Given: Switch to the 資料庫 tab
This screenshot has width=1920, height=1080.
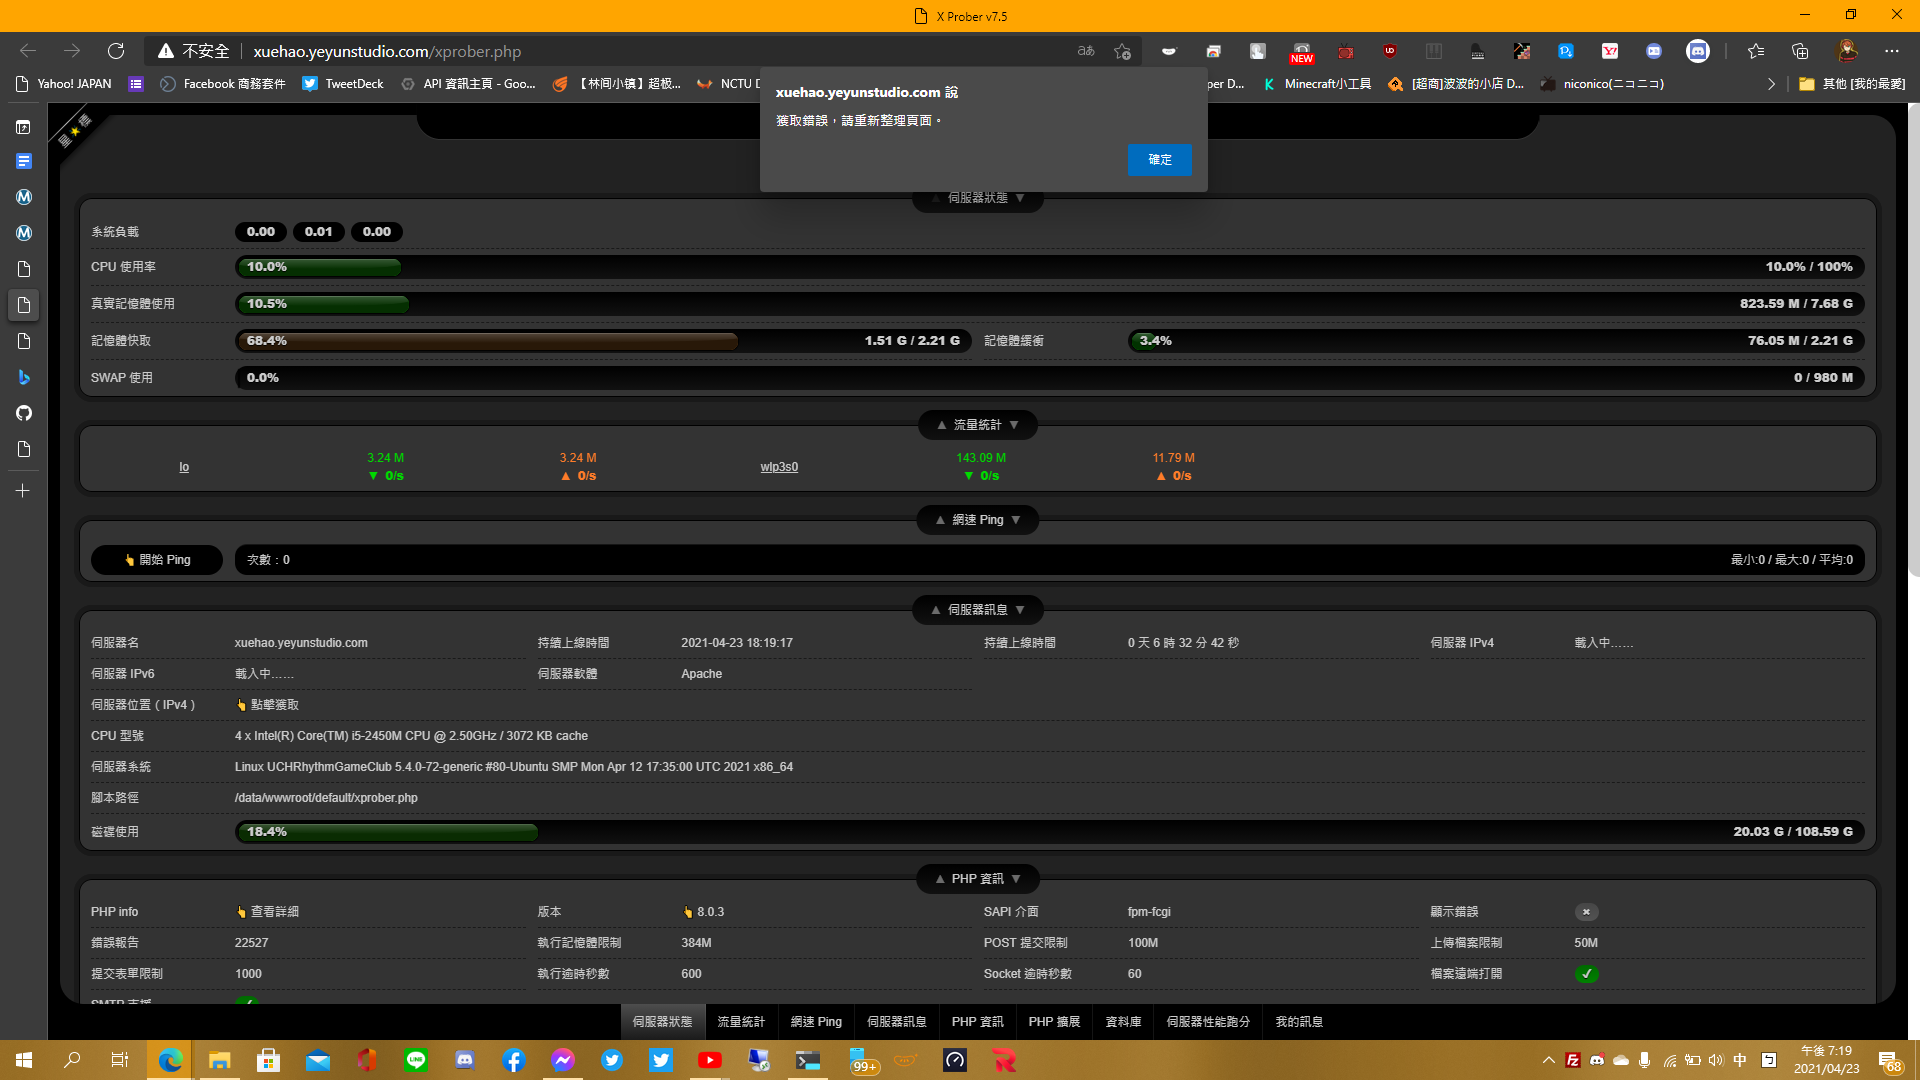Looking at the screenshot, I should coord(1122,1021).
